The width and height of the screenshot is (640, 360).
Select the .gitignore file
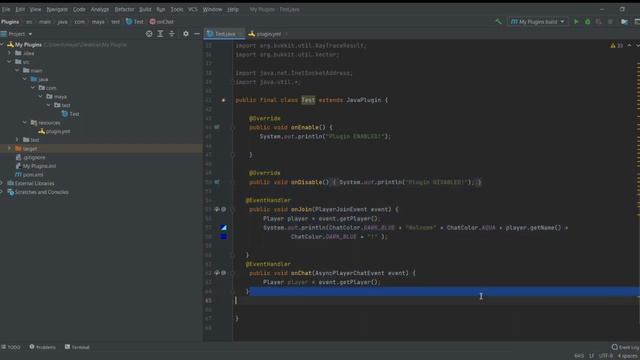pos(30,157)
